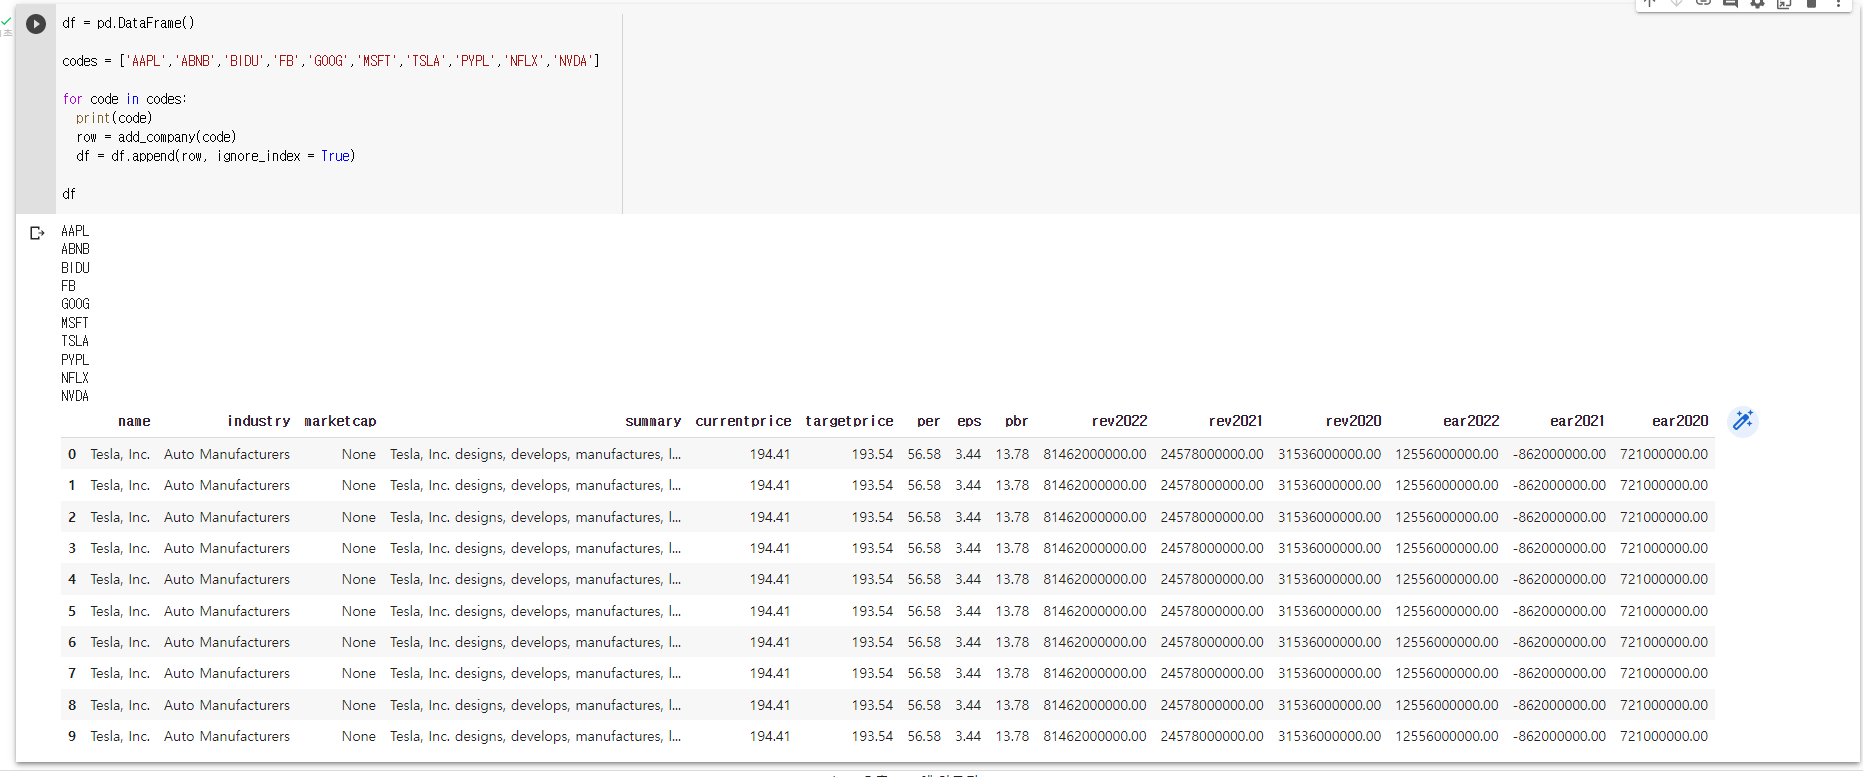Click row index 9 in the dataframe
Image resolution: width=1863 pixels, height=777 pixels.
pos(72,736)
